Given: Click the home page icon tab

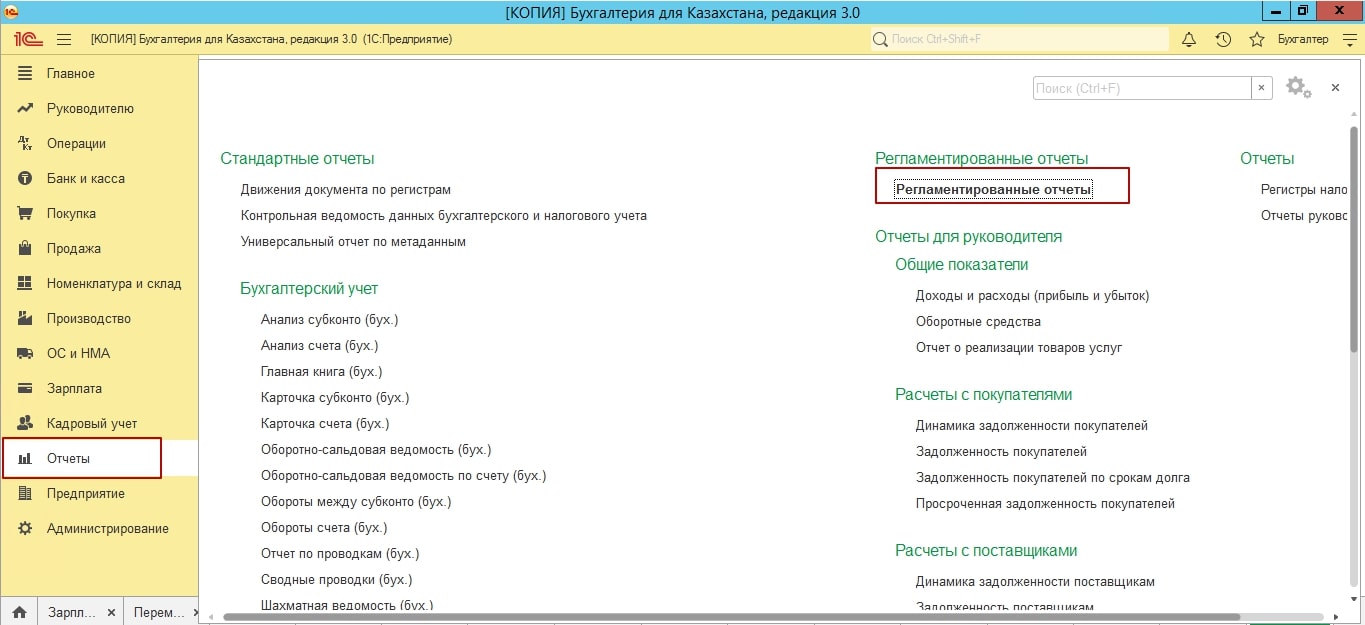Looking at the screenshot, I should (18, 612).
